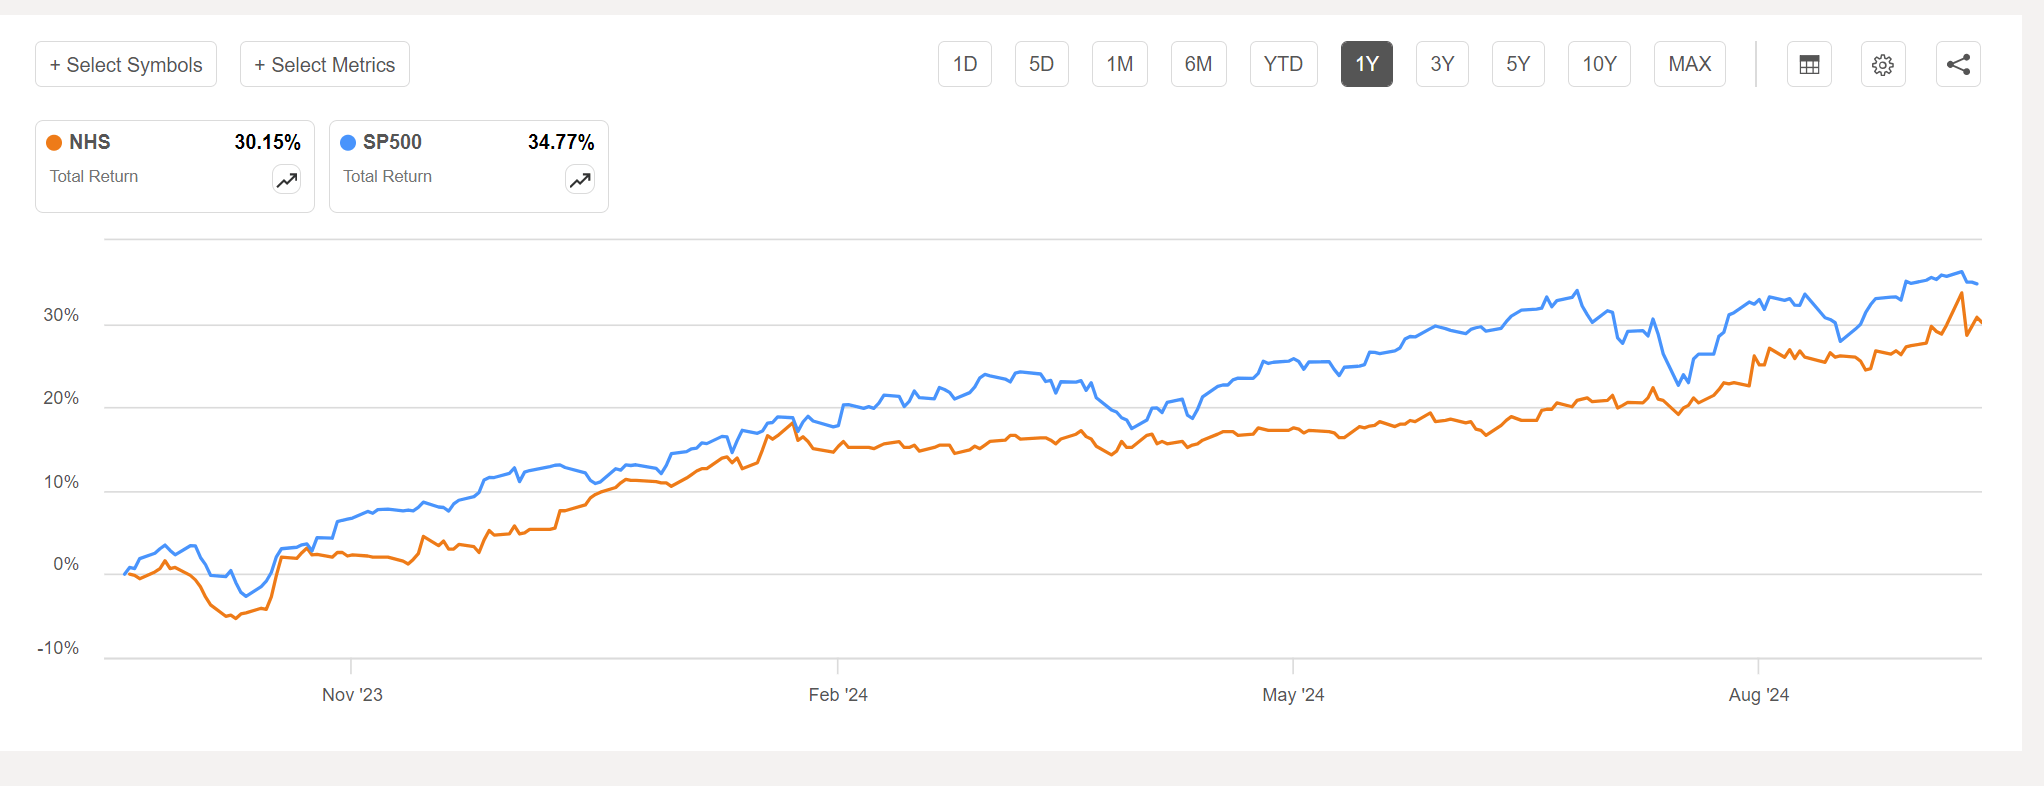Open the data table view icon
The image size is (2044, 786).
[1809, 65]
